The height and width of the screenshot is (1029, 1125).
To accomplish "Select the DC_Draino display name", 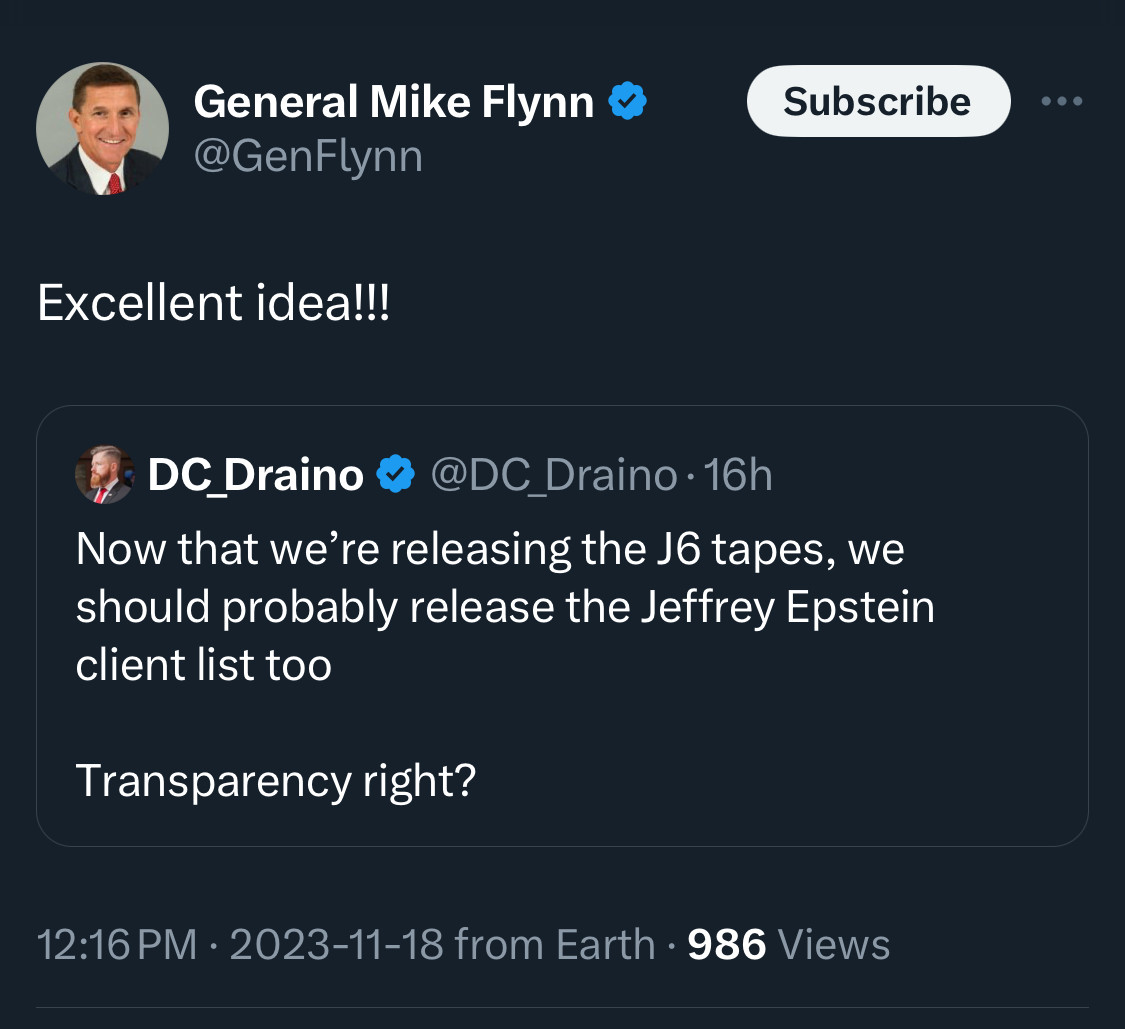I will point(255,475).
